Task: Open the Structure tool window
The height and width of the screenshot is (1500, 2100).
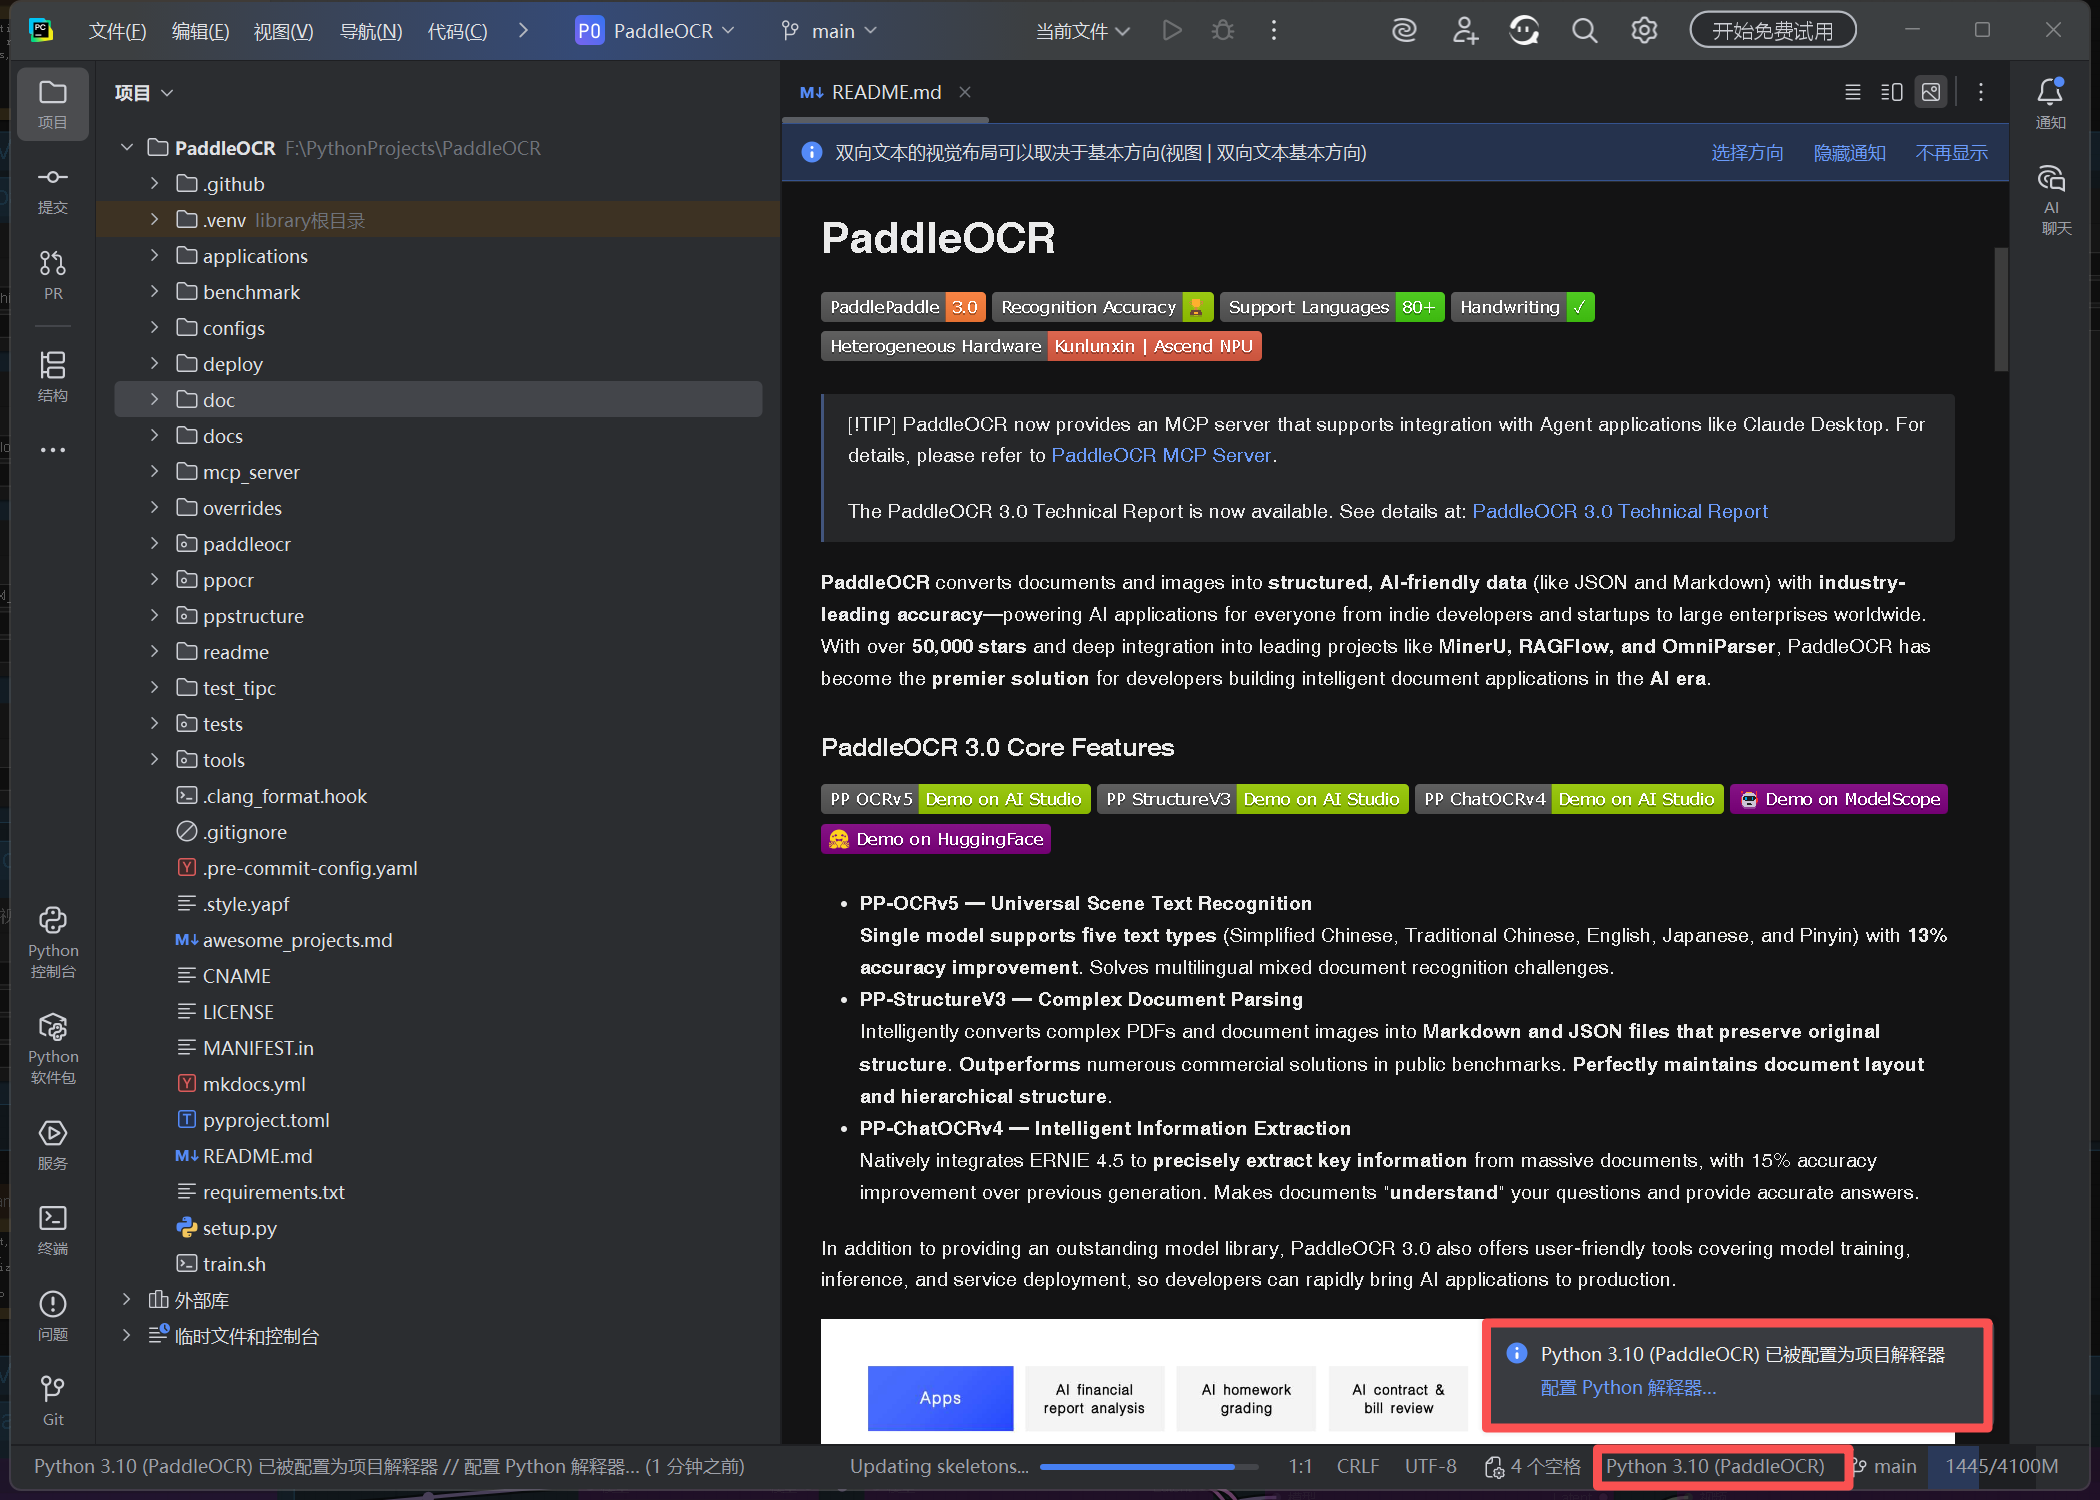Action: [52, 376]
